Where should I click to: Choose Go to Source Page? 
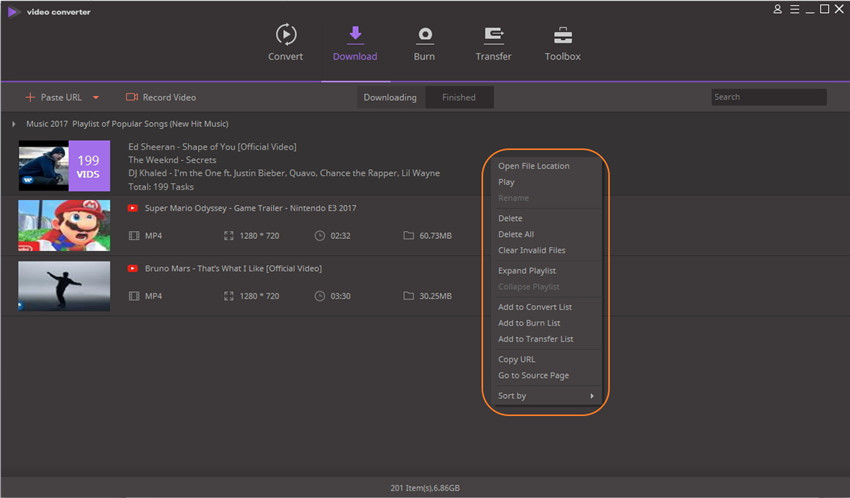(x=533, y=376)
